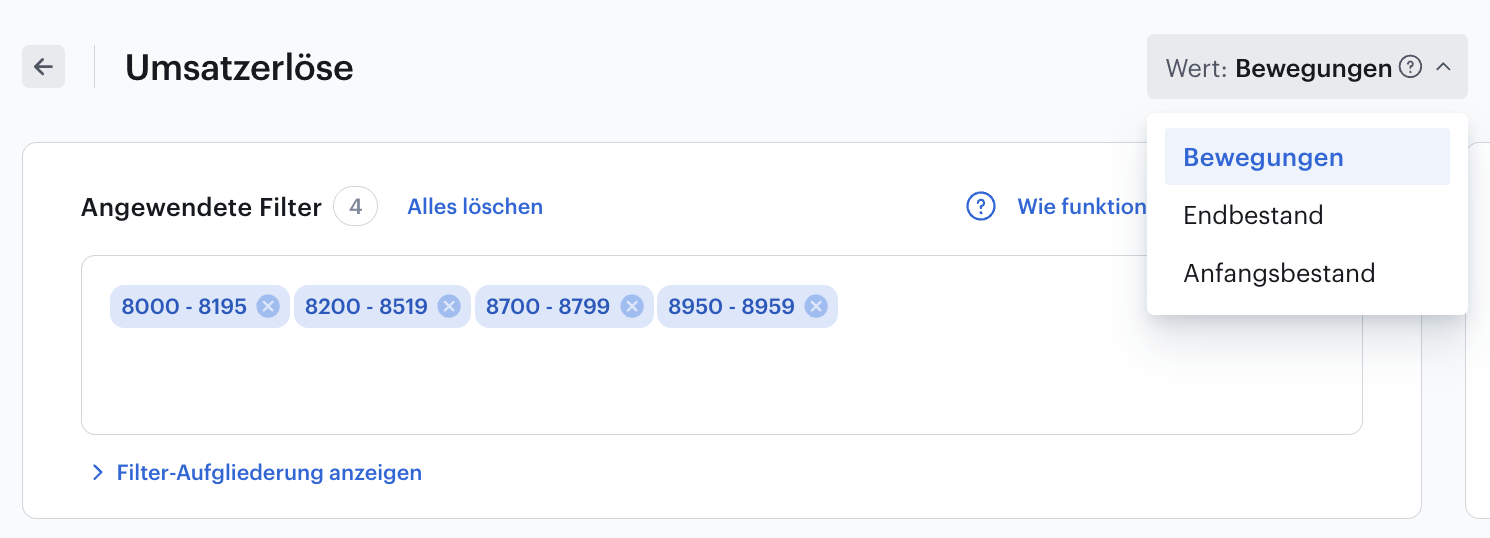Click the 8000 - 8195 filter chip label
The width and height of the screenshot is (1490, 538).
[x=184, y=306]
